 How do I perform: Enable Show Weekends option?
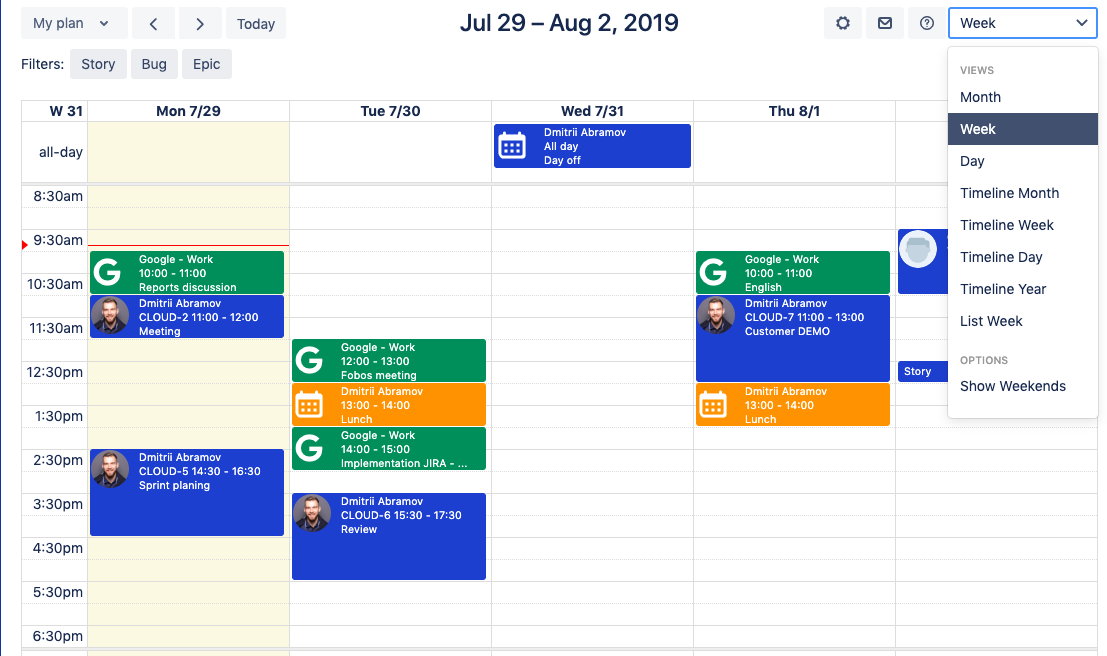coord(1012,386)
